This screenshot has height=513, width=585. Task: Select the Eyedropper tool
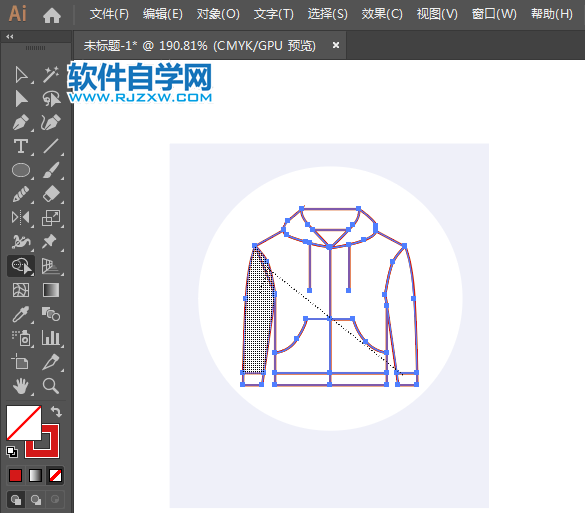coord(21,314)
